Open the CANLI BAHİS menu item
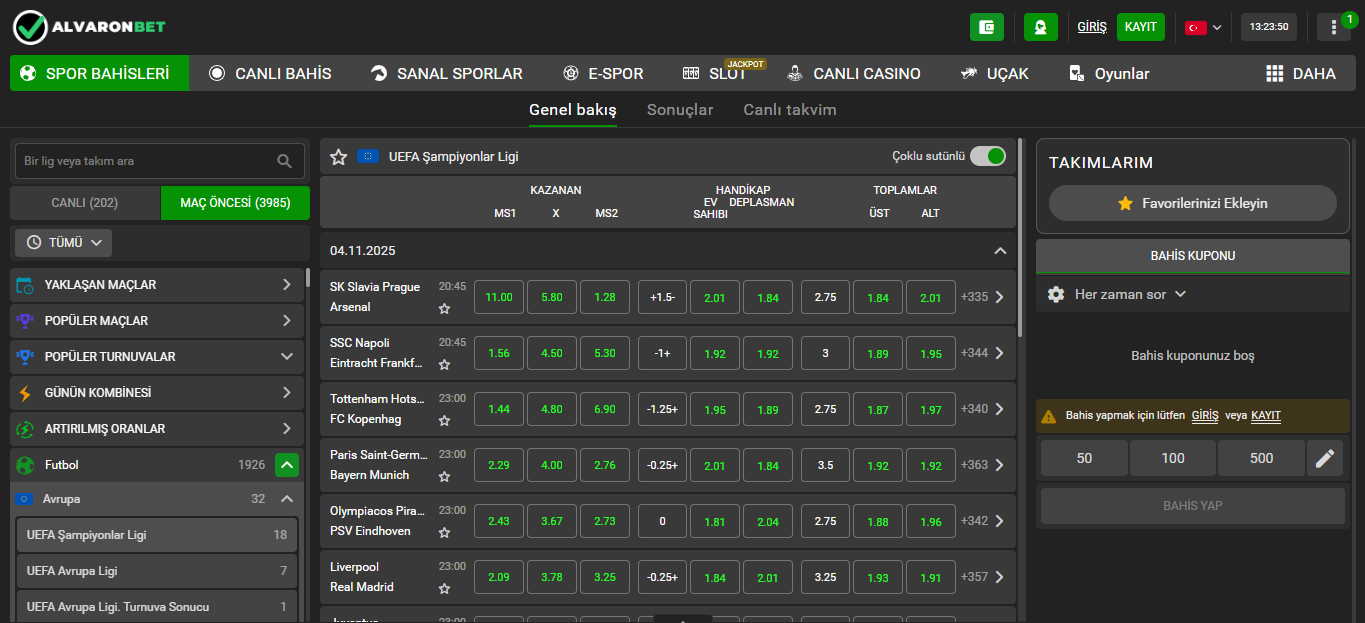Image resolution: width=1365 pixels, height=623 pixels. click(270, 73)
